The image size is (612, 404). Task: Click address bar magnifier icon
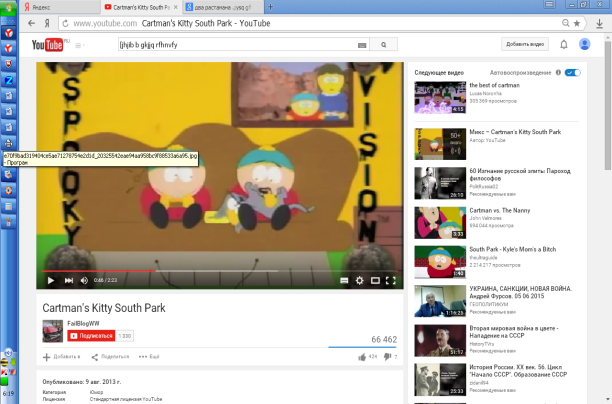(565, 23)
